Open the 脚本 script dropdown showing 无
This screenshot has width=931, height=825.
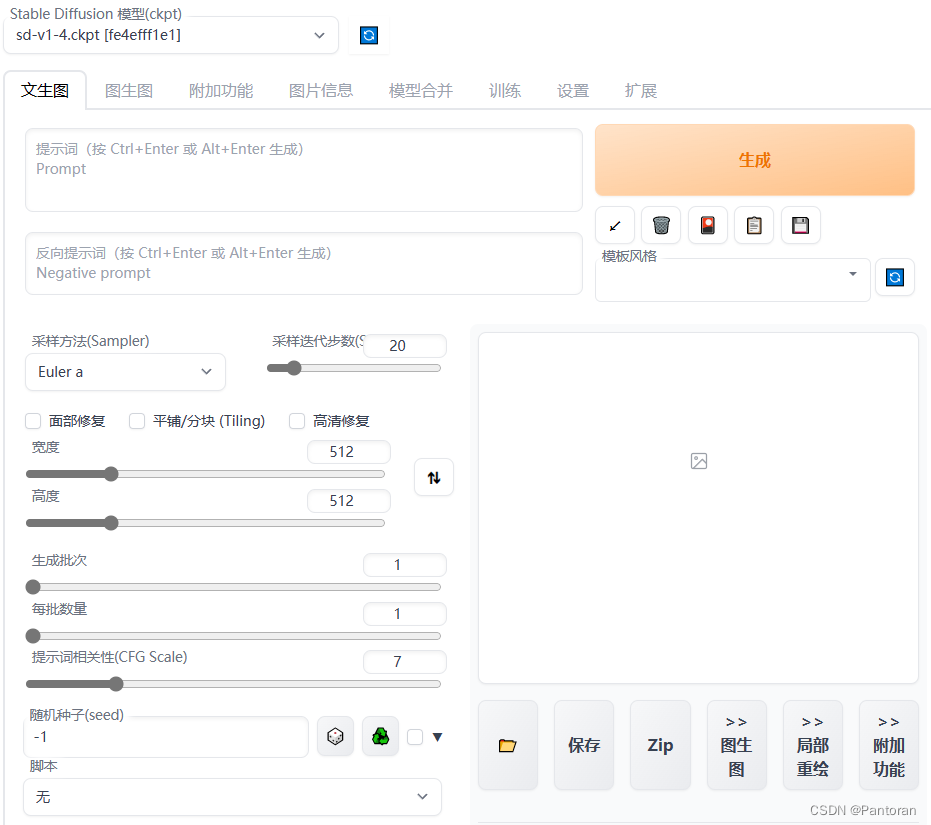tap(232, 797)
